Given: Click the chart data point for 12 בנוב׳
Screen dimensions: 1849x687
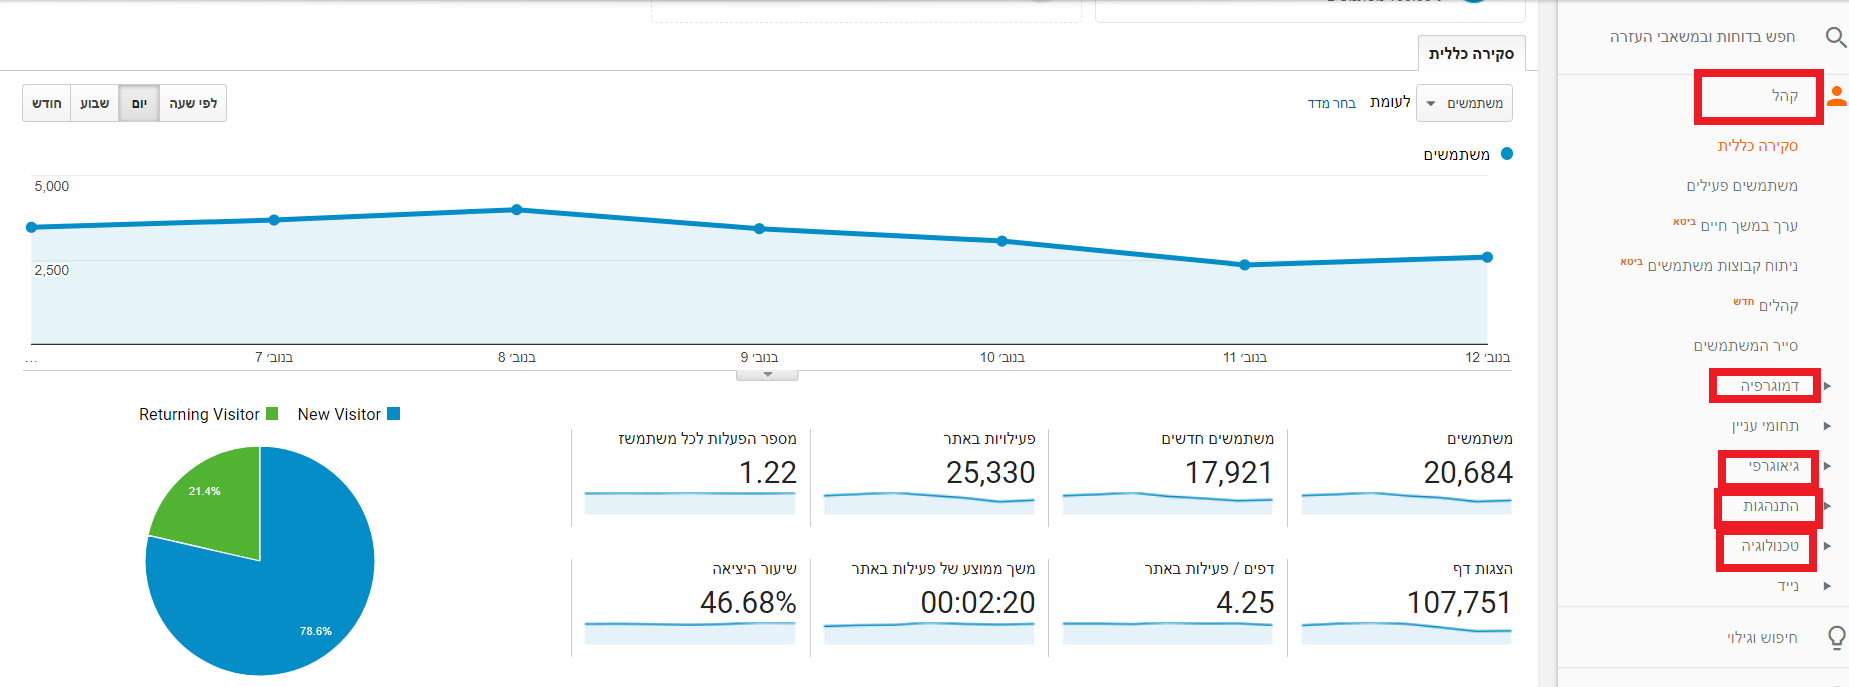Looking at the screenshot, I should 1487,257.
